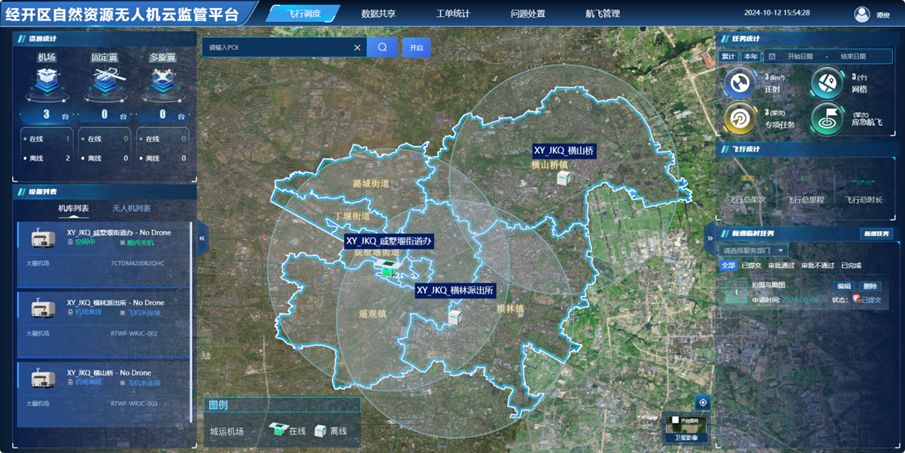The width and height of the screenshot is (905, 453).
Task: Click the offline dock marker at 横山桥
Action: pos(563,178)
